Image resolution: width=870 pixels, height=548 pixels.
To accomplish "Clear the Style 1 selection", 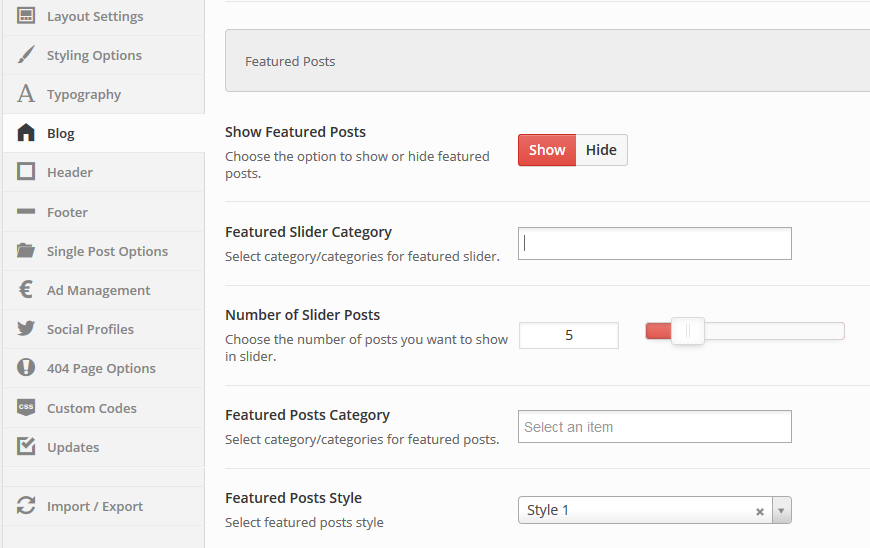I will 760,512.
